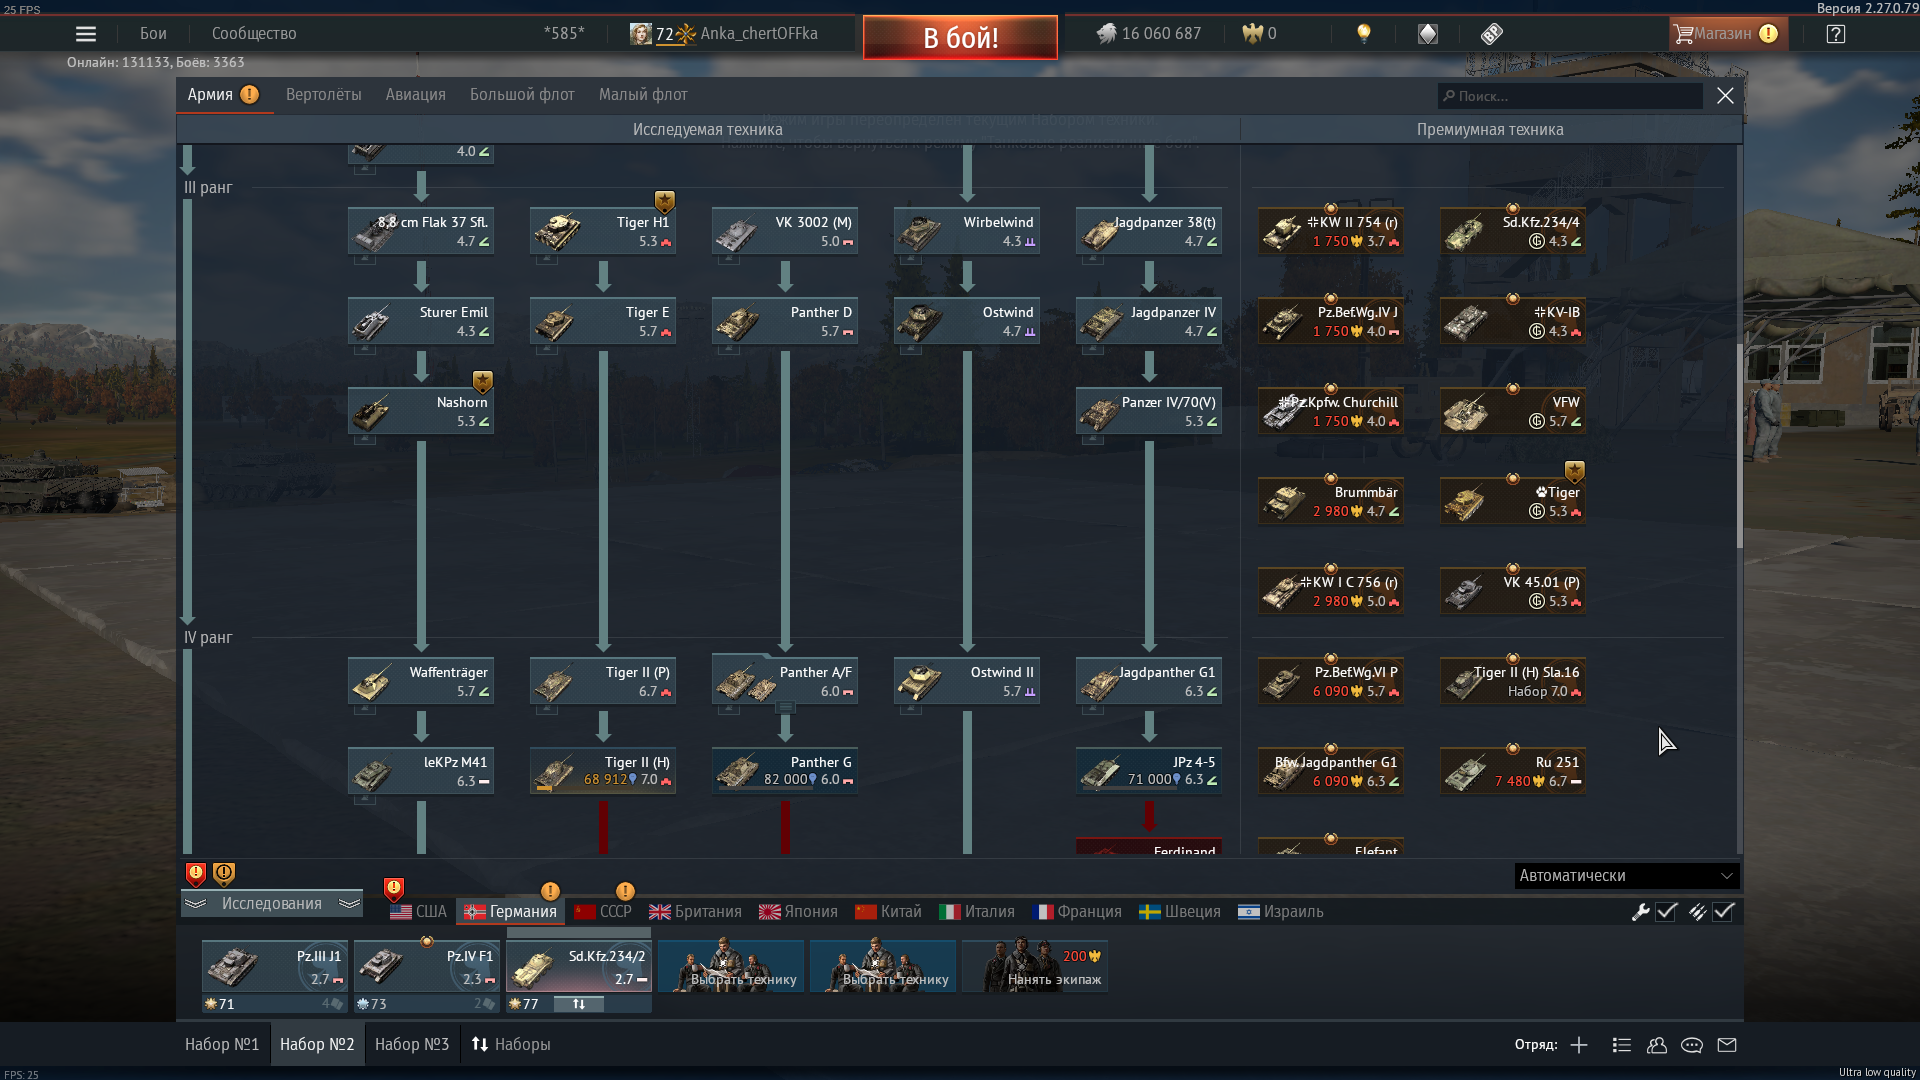The width and height of the screenshot is (1920, 1080).
Task: Switch to preset Набор №1
Action: (222, 1044)
